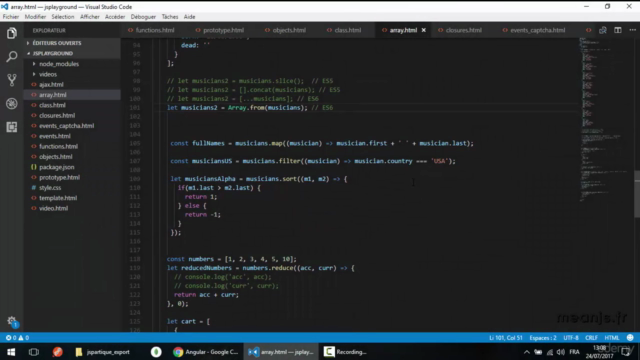Image resolution: width=640 pixels, height=360 pixels.
Task: Click the open preview to side icon
Action: 602,30
